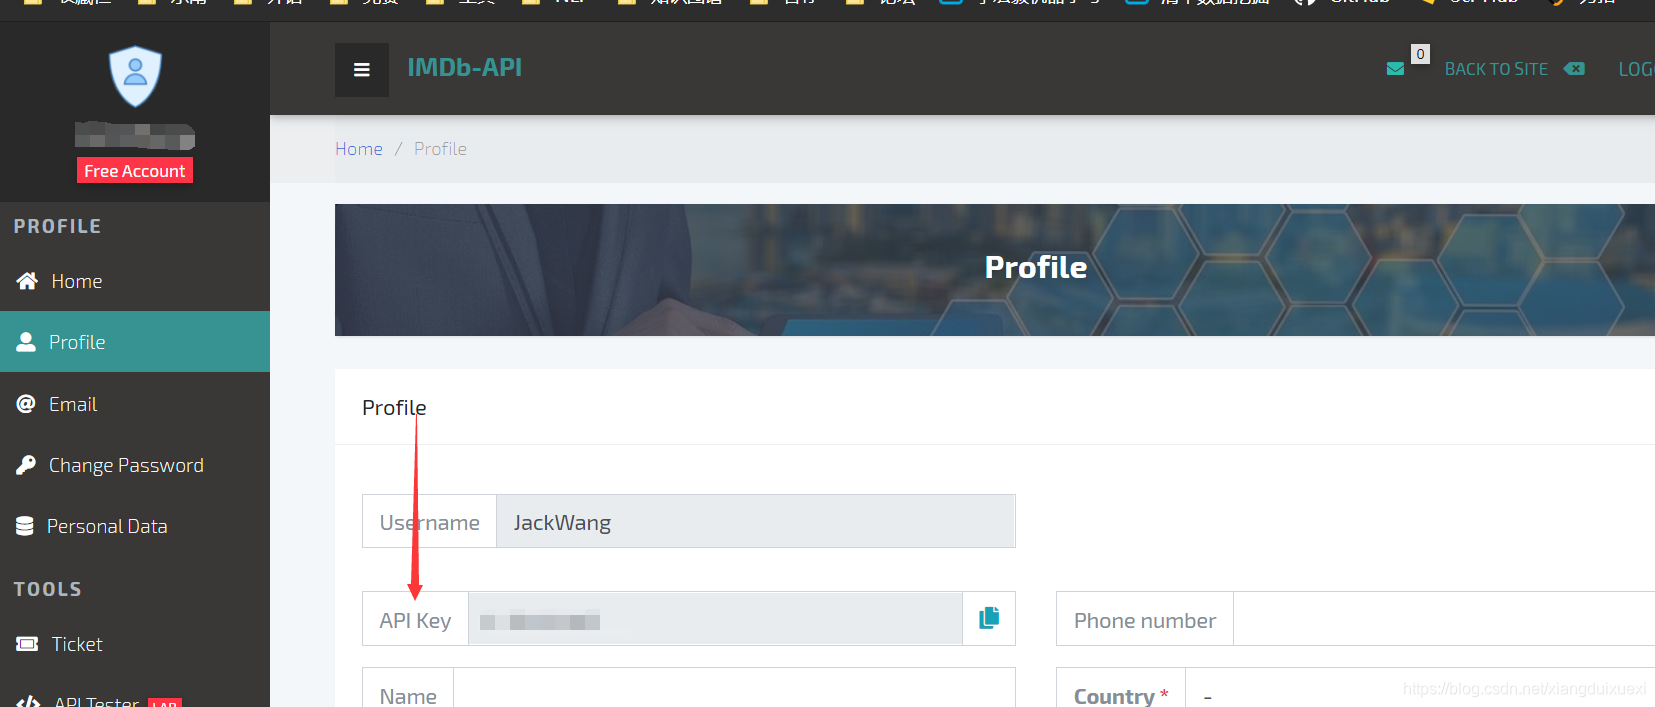Open the Country dropdown
Image resolution: width=1655 pixels, height=707 pixels.
[x=1420, y=688]
